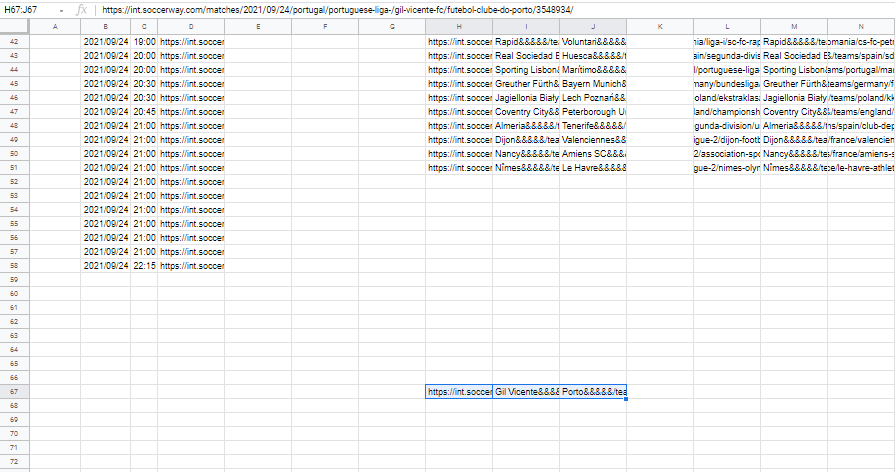
Task: Select row 42 header
Action: (14, 42)
